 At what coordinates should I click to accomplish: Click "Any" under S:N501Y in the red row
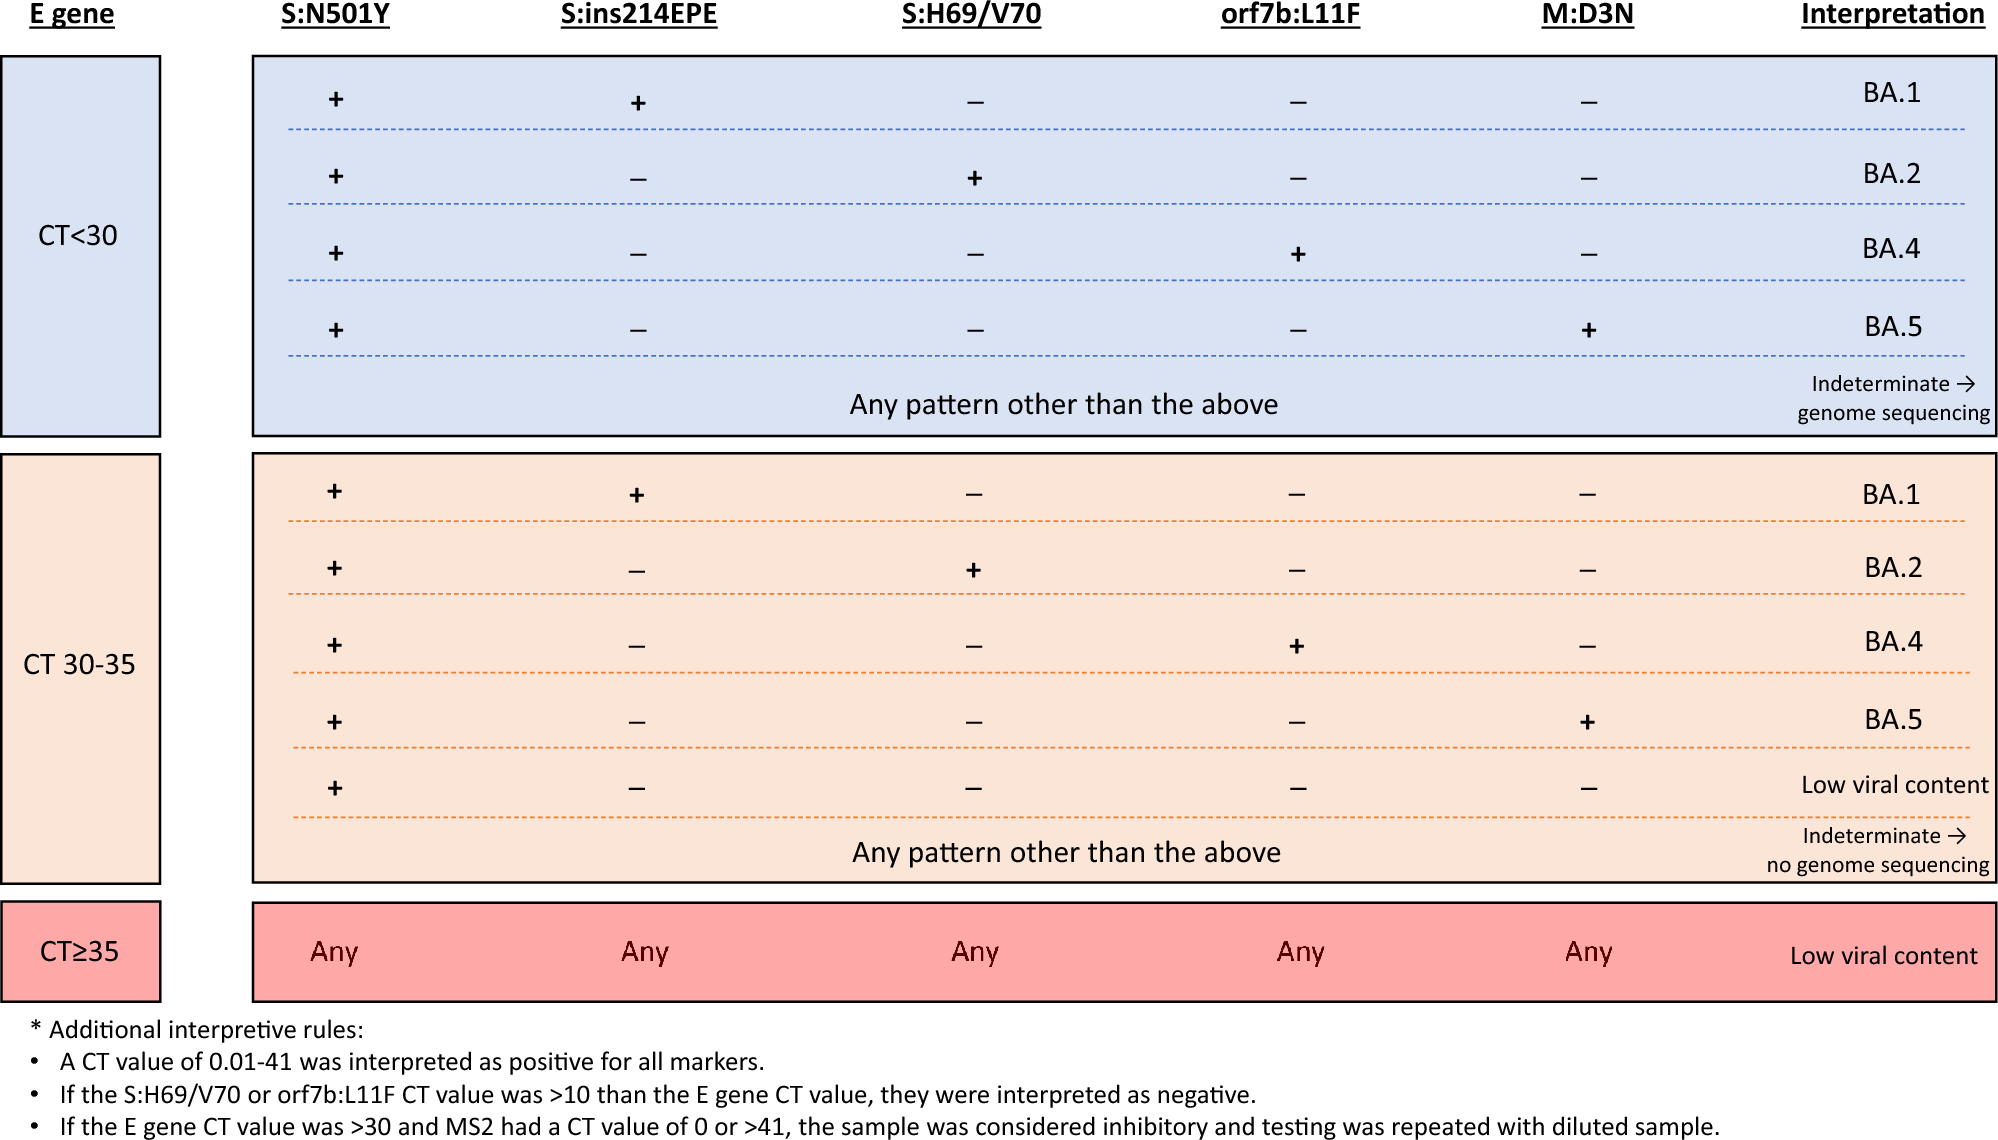pos(334,951)
